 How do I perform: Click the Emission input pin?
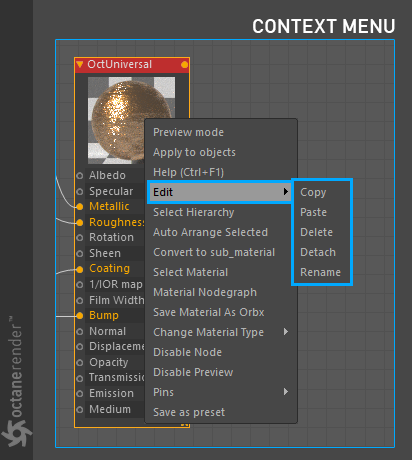pos(79,394)
